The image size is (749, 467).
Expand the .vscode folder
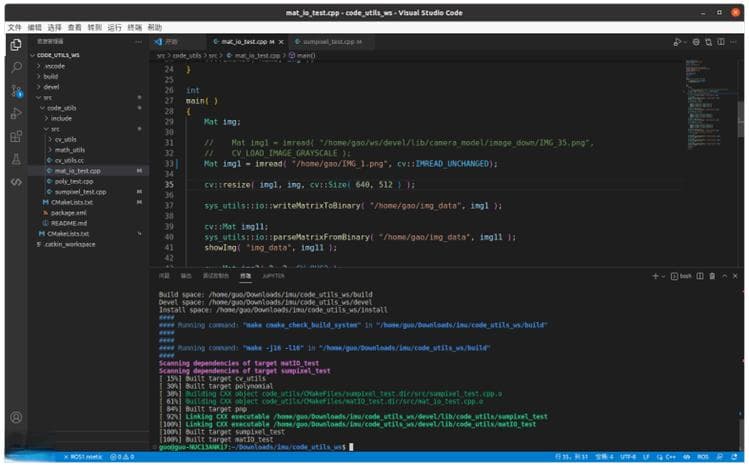pyautogui.click(x=88, y=66)
